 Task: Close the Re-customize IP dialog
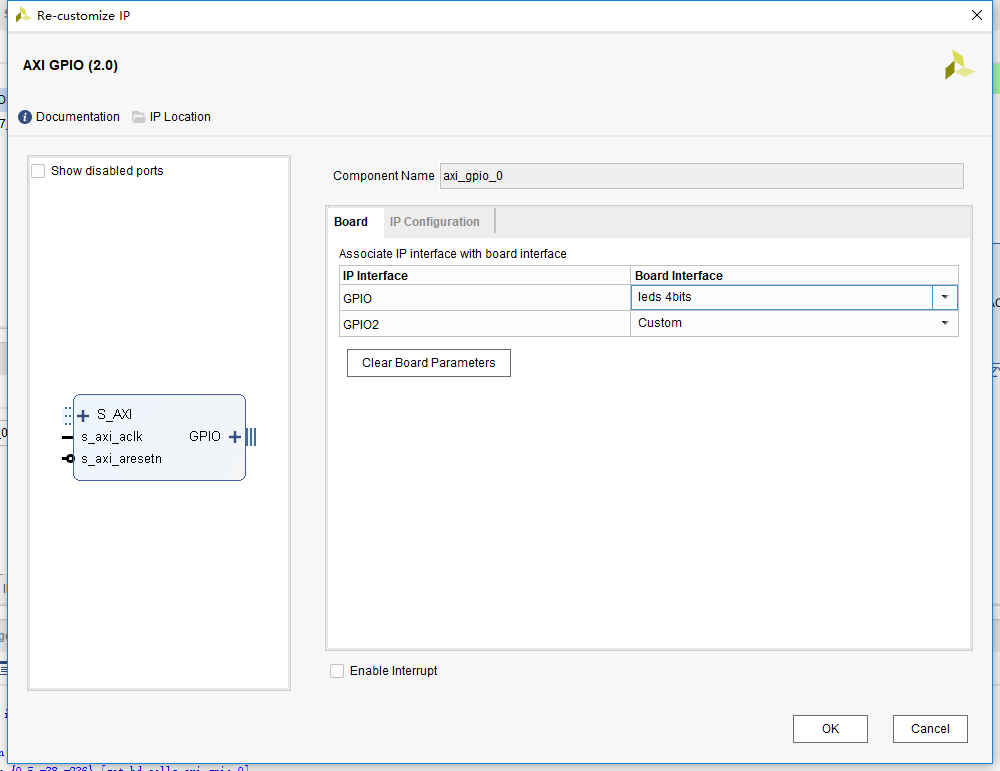click(x=977, y=15)
